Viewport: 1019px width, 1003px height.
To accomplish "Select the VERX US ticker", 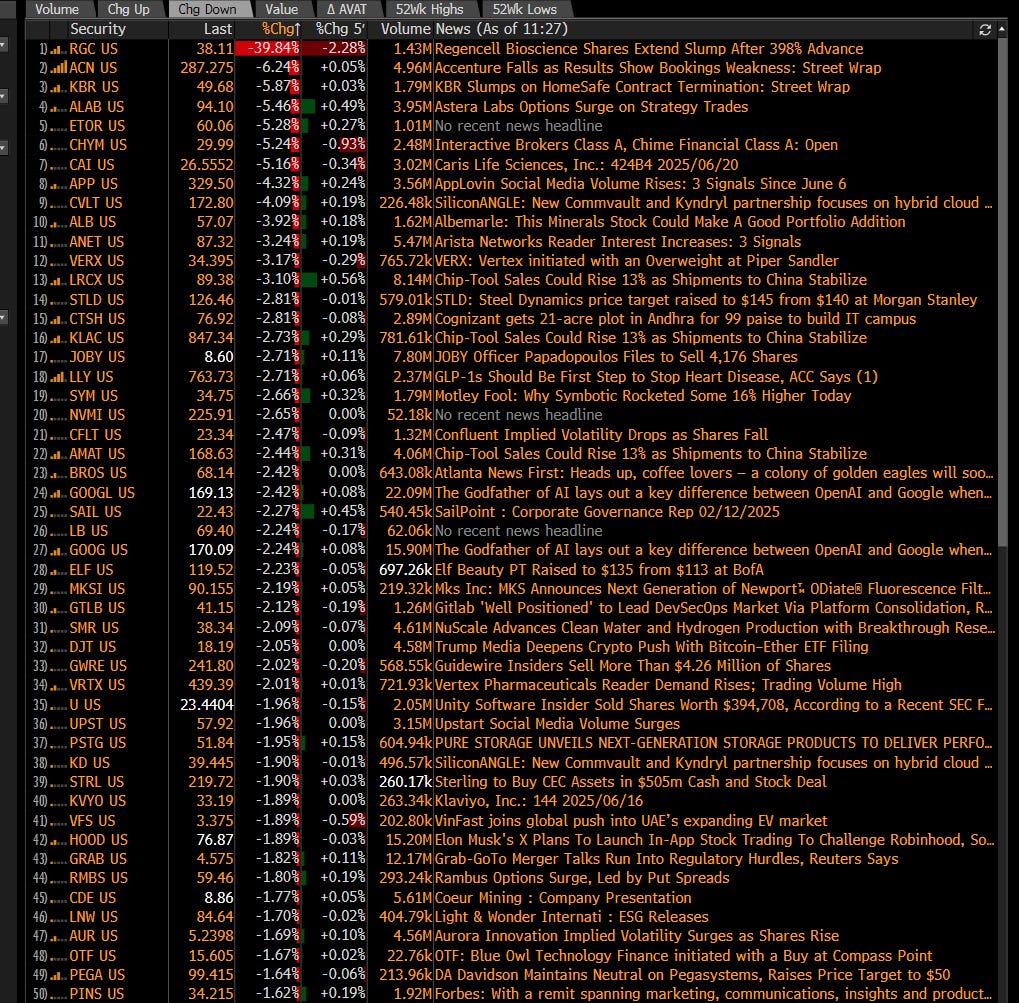I will [x=96, y=261].
